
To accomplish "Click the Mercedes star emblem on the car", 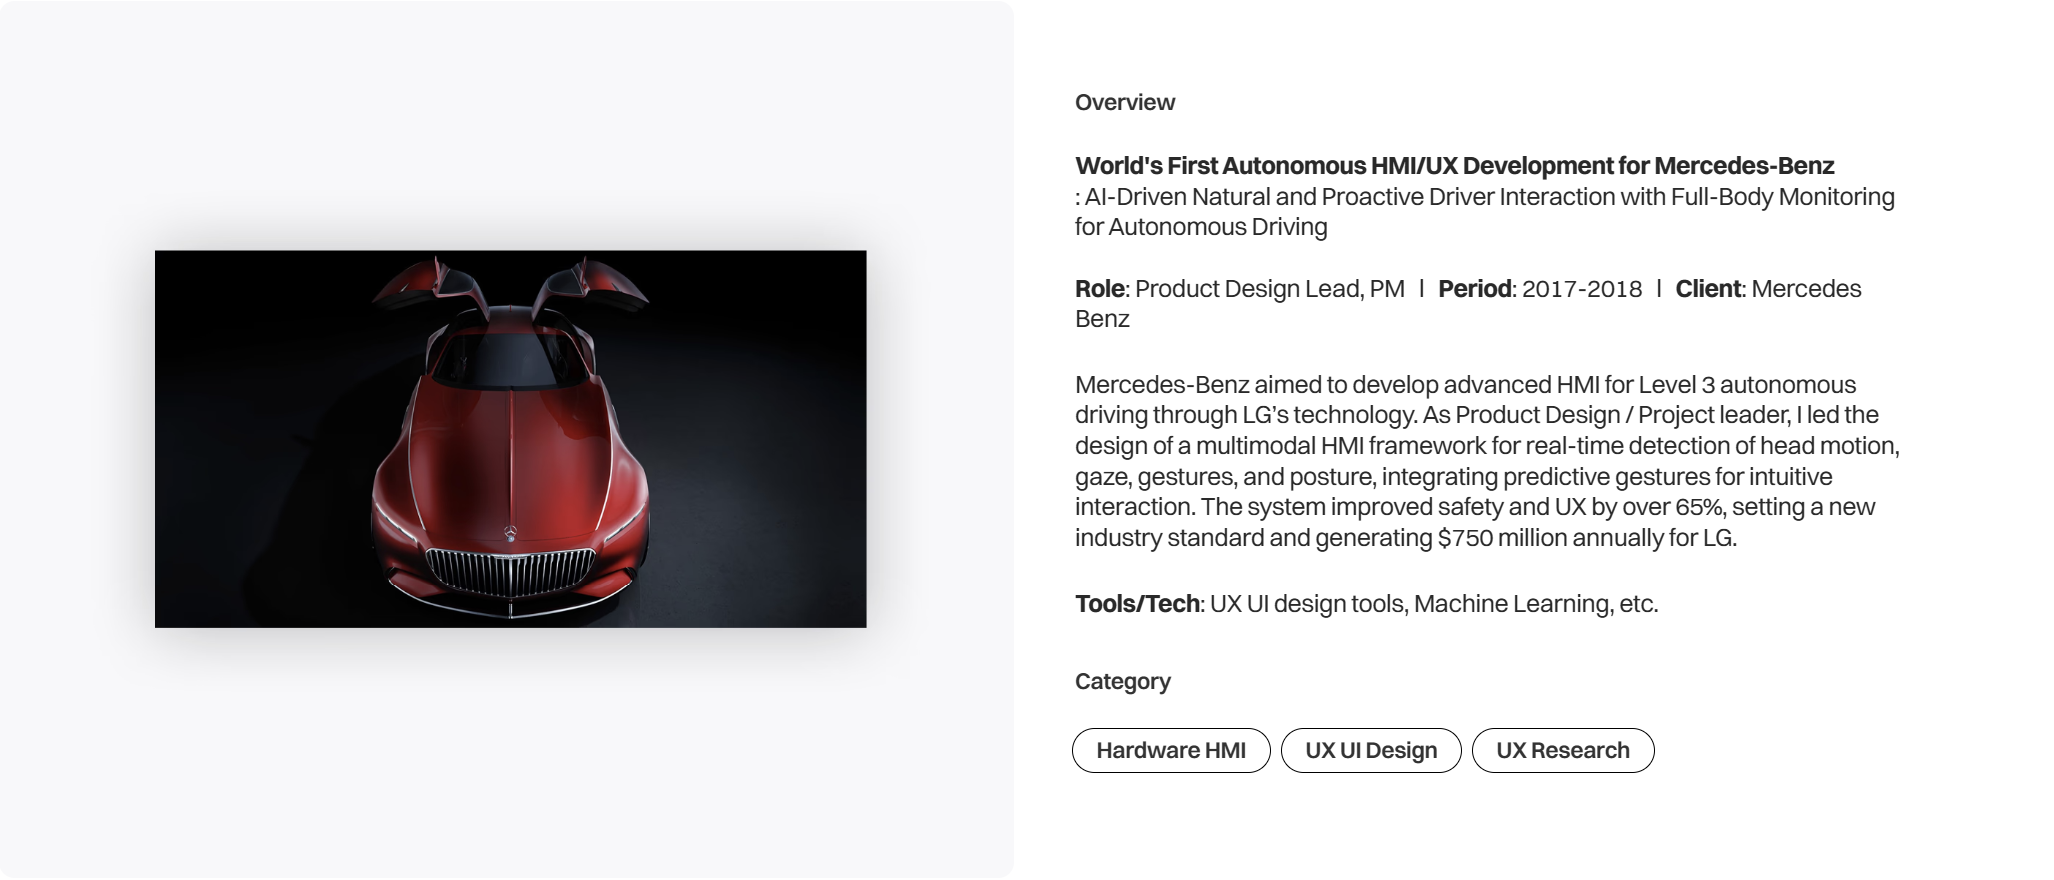I will coord(509,532).
